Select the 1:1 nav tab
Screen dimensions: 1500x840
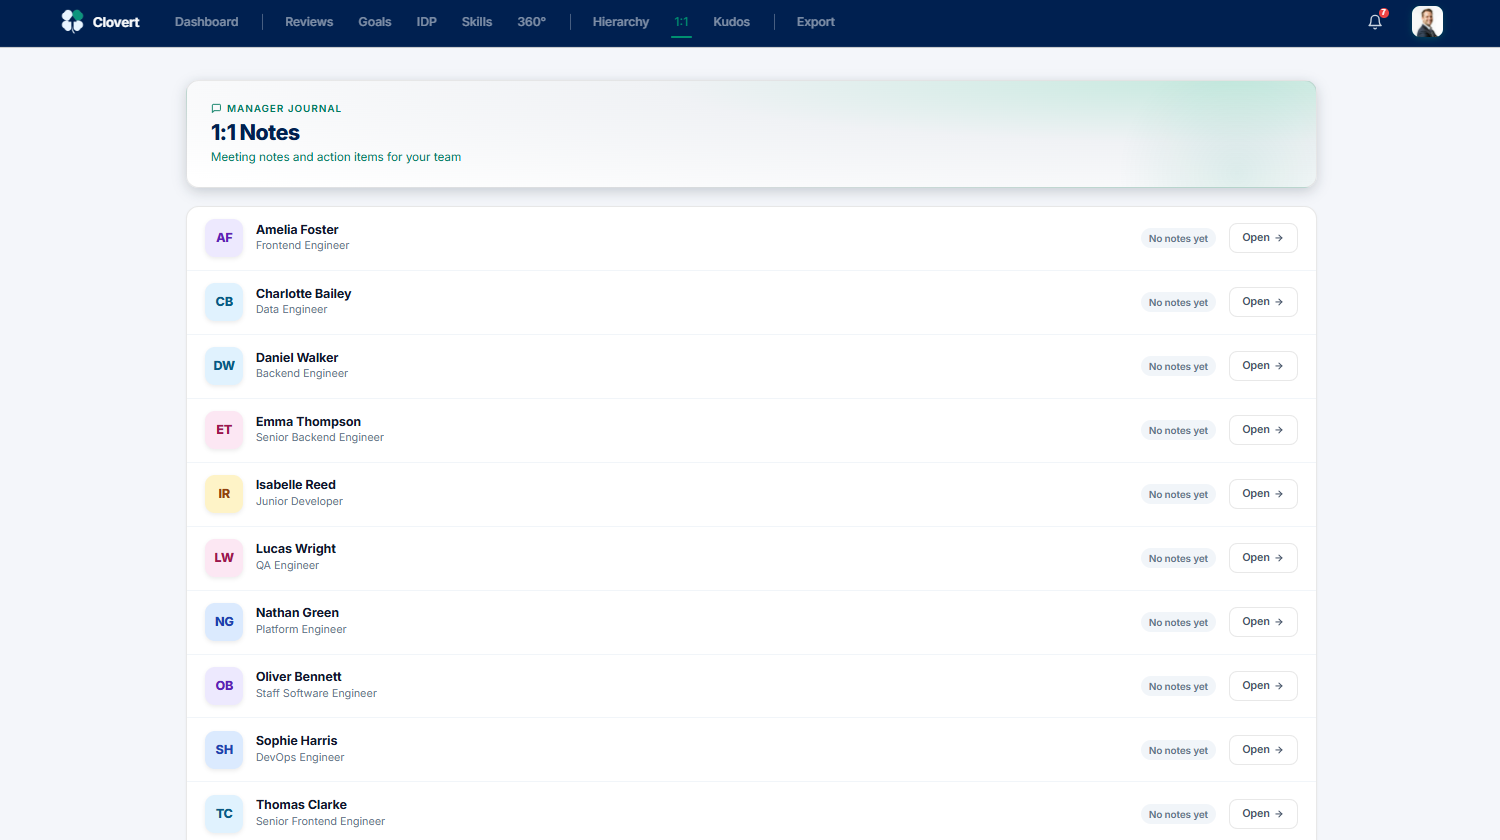[x=681, y=22]
